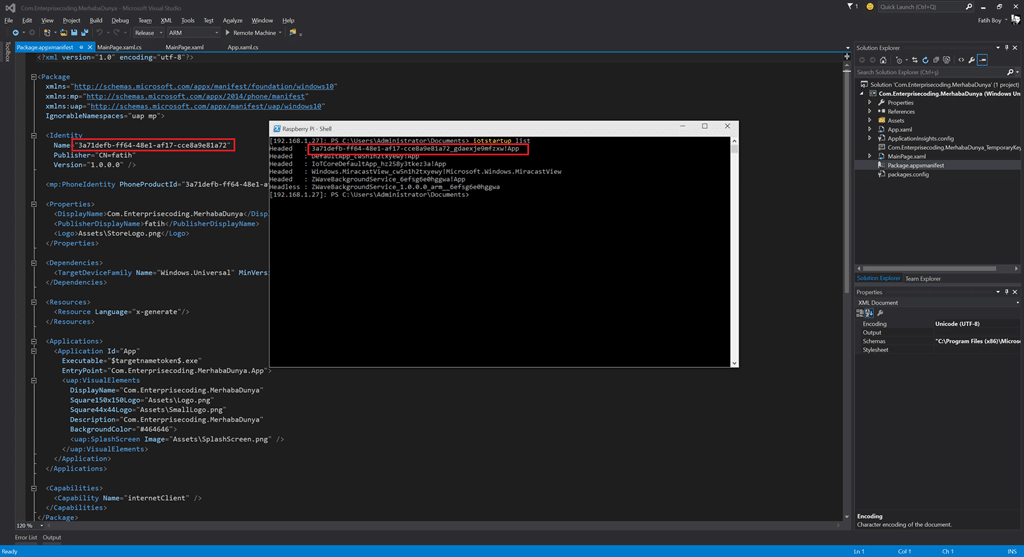Screen dimensions: 1024x557
Task: Click the notifications flag icon in title bar
Action: (x=850, y=6)
